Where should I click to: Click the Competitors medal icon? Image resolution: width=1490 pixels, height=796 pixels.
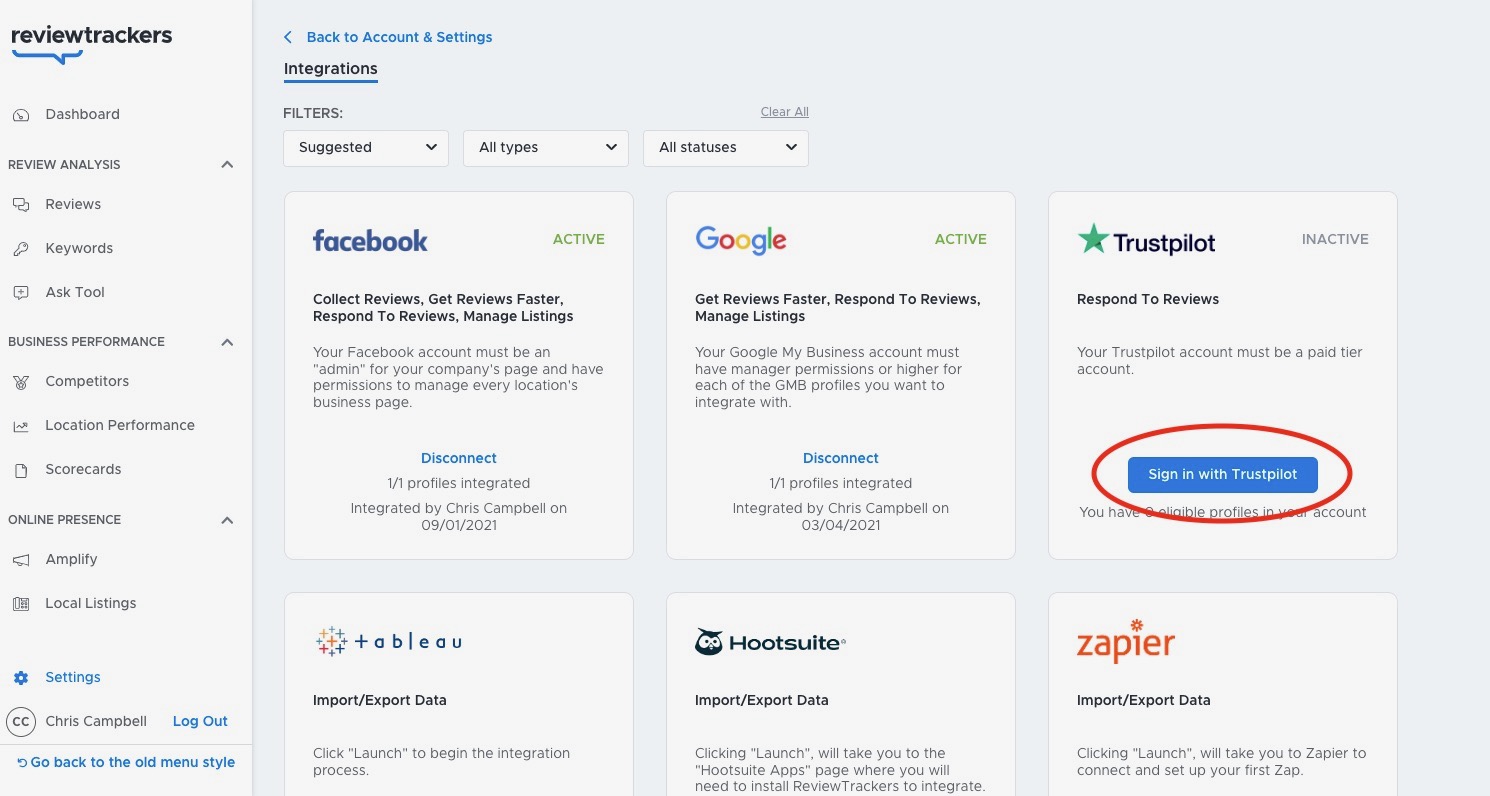[21, 382]
